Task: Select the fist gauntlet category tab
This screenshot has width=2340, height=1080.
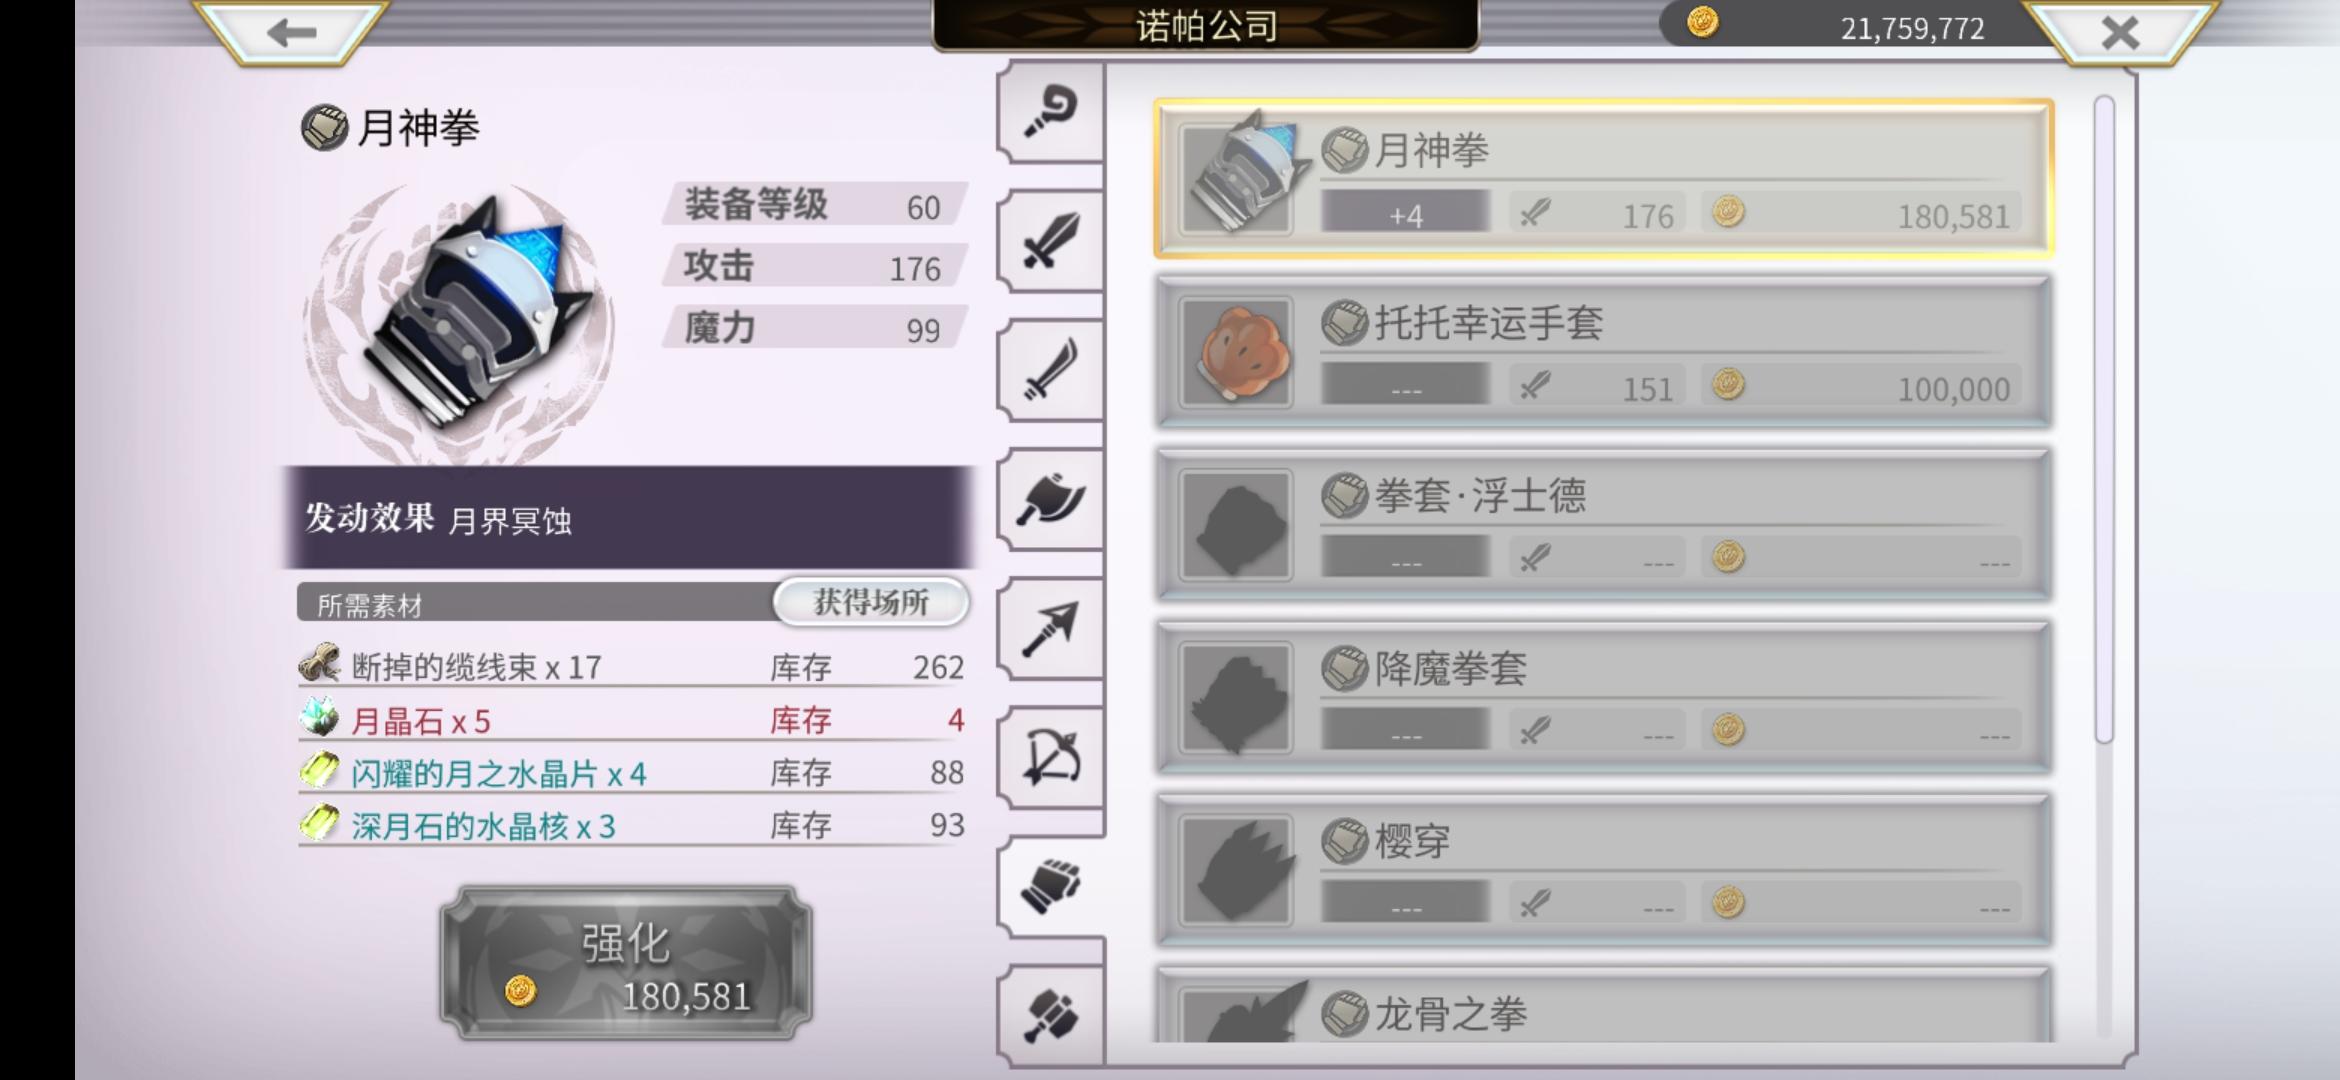Action: coord(1051,886)
